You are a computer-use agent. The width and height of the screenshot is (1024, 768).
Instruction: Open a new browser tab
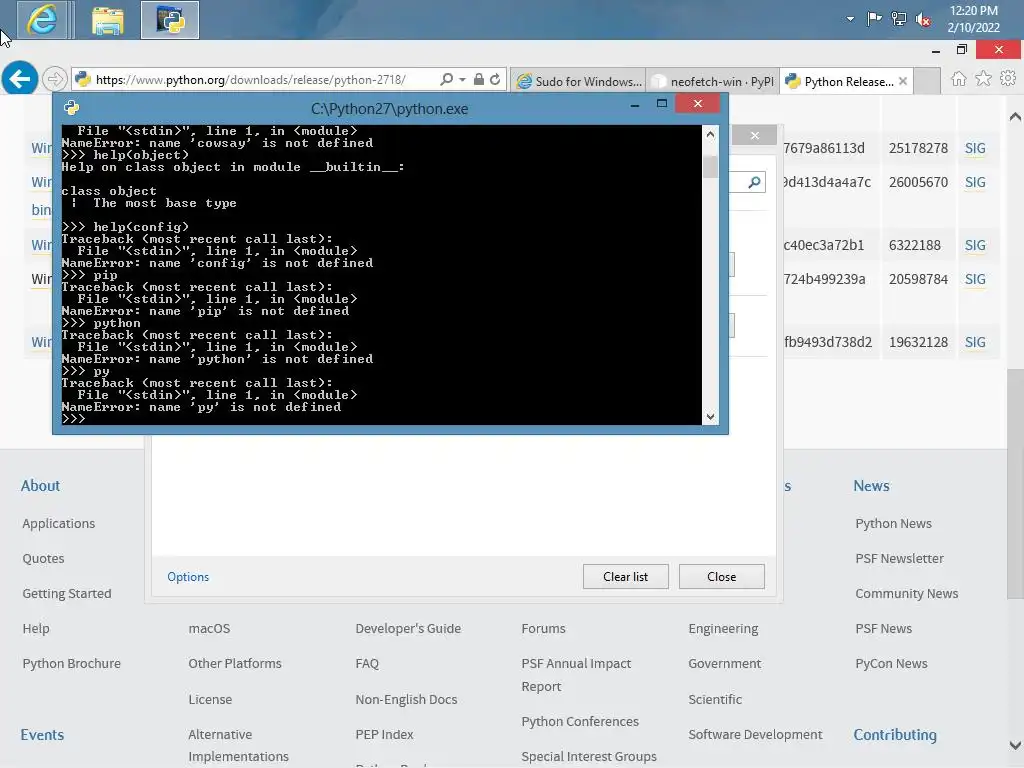tap(927, 82)
